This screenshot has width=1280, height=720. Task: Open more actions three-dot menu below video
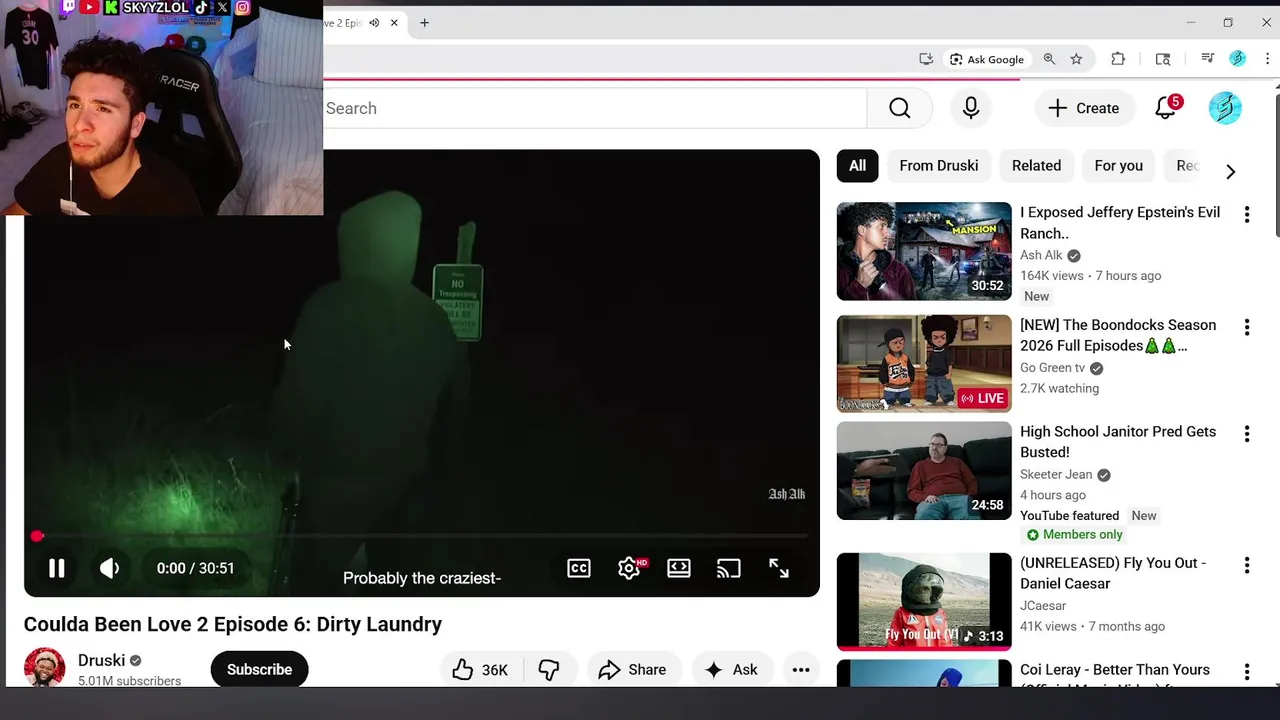801,670
